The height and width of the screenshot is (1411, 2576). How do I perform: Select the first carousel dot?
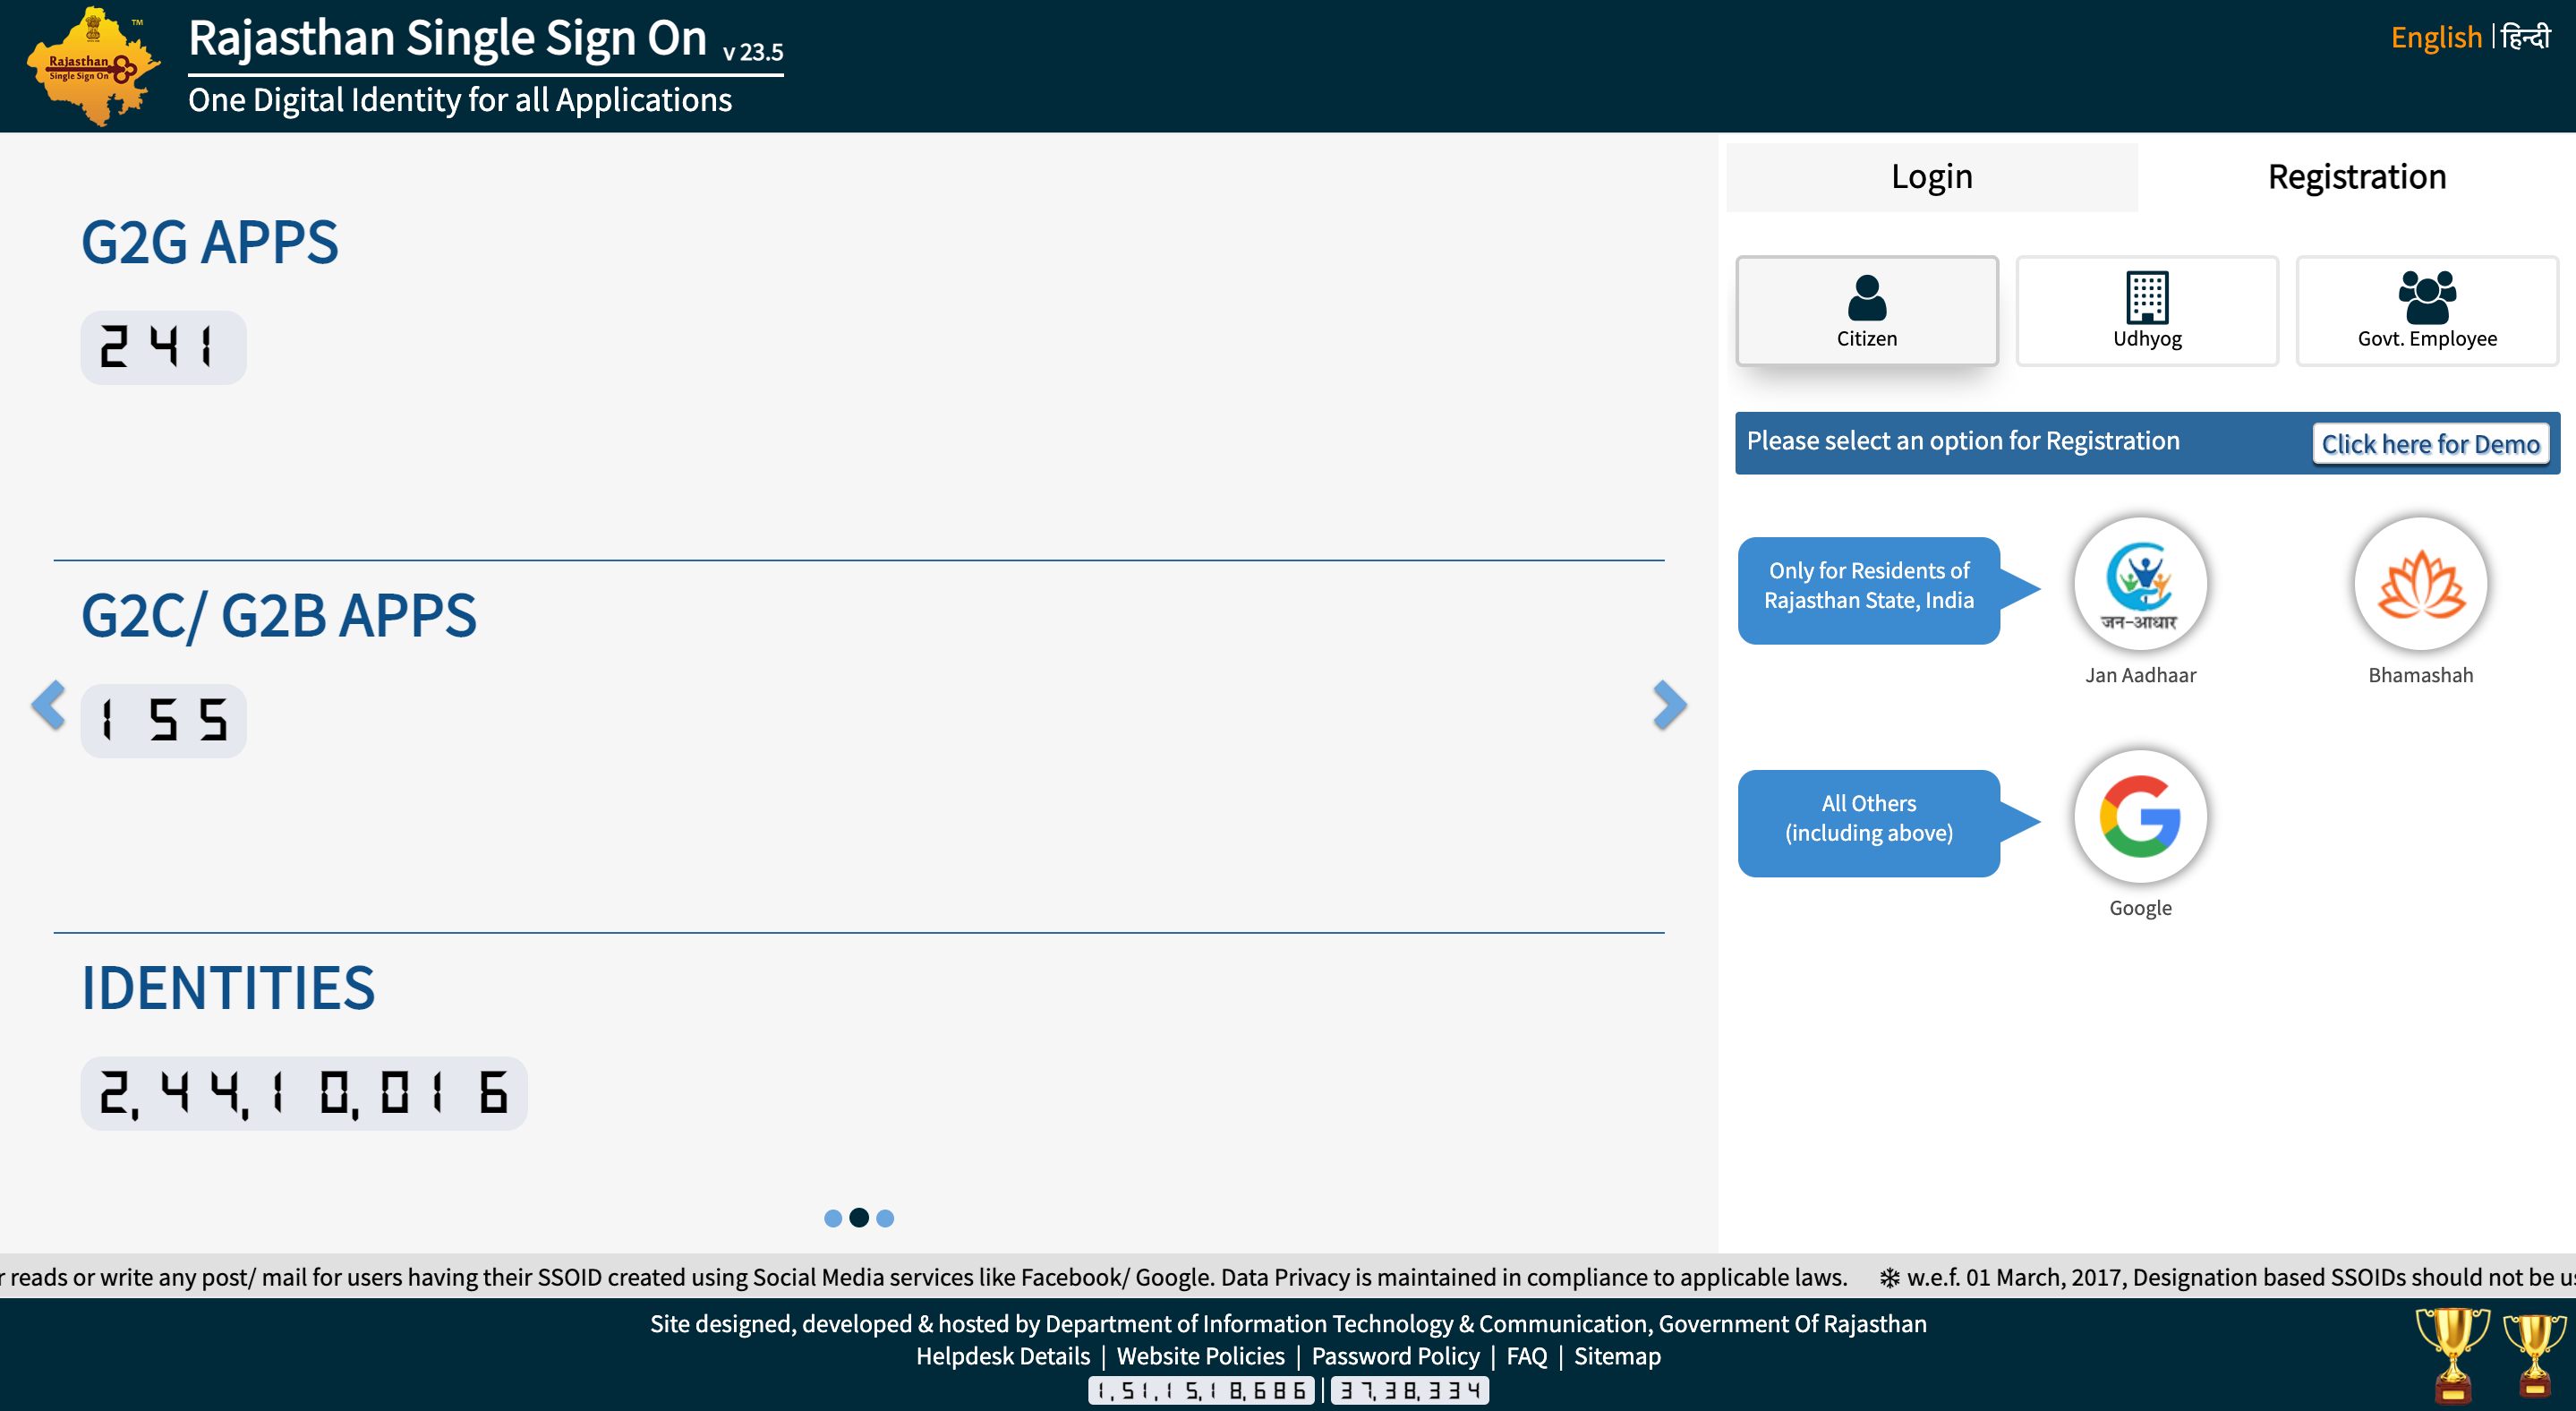tap(833, 1218)
